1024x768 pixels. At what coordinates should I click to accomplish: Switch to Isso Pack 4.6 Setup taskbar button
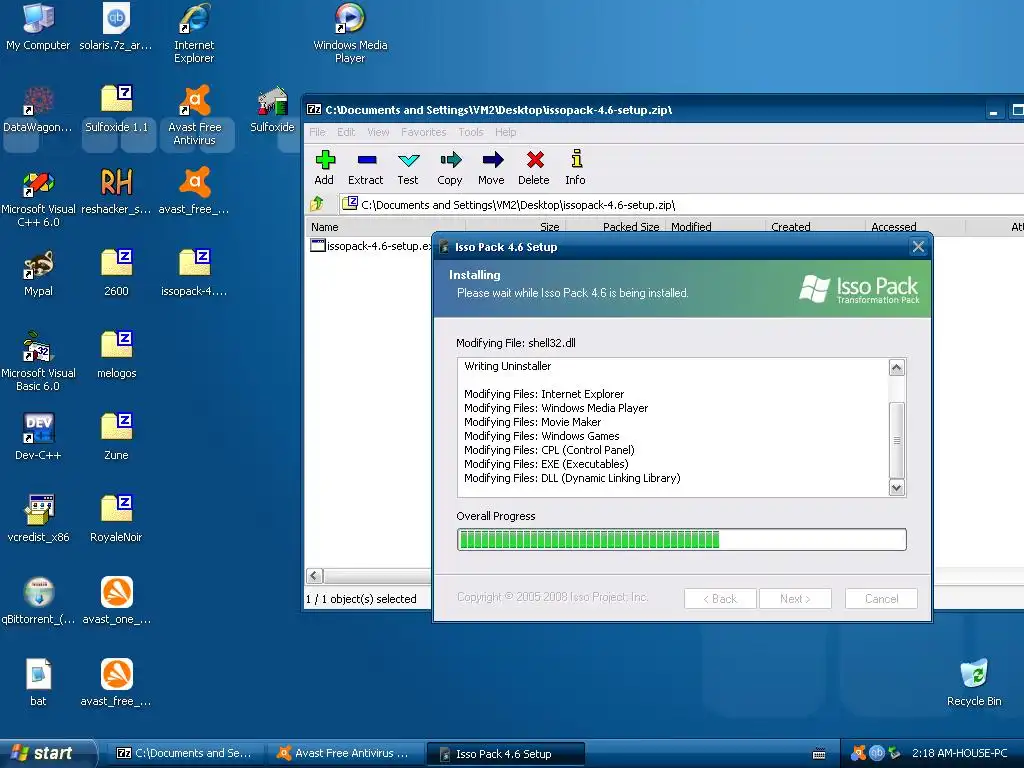coord(505,754)
